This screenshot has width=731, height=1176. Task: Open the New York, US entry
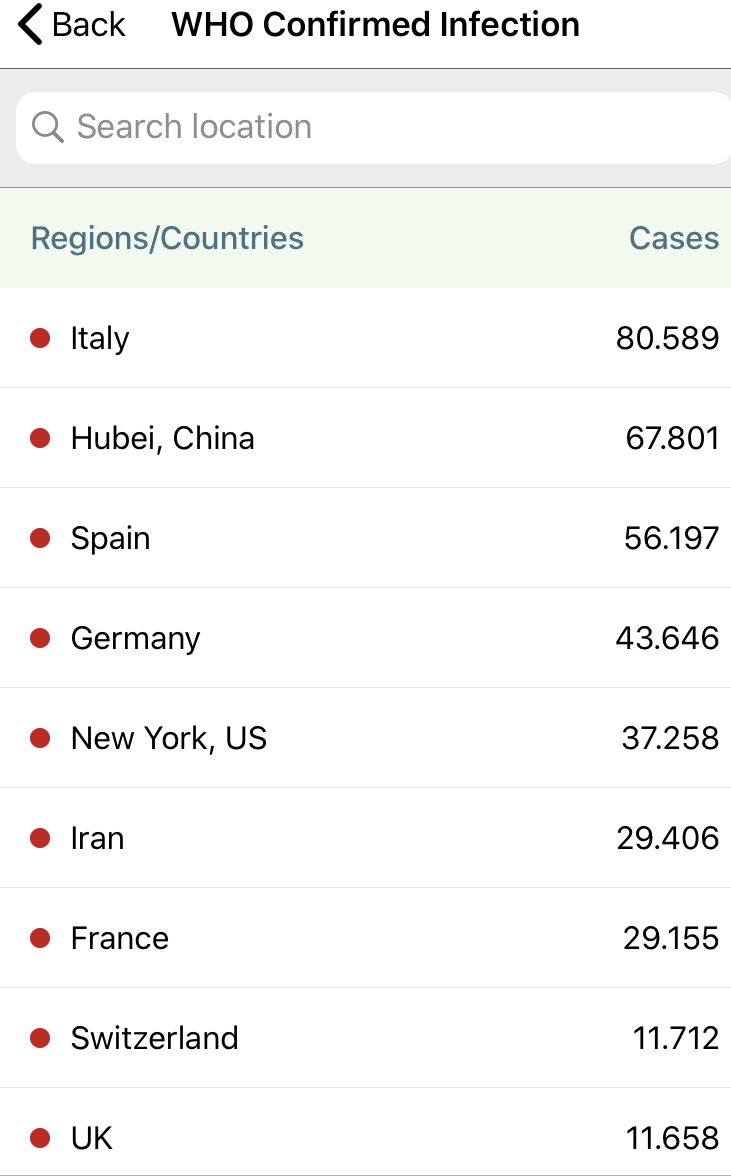tap(169, 738)
